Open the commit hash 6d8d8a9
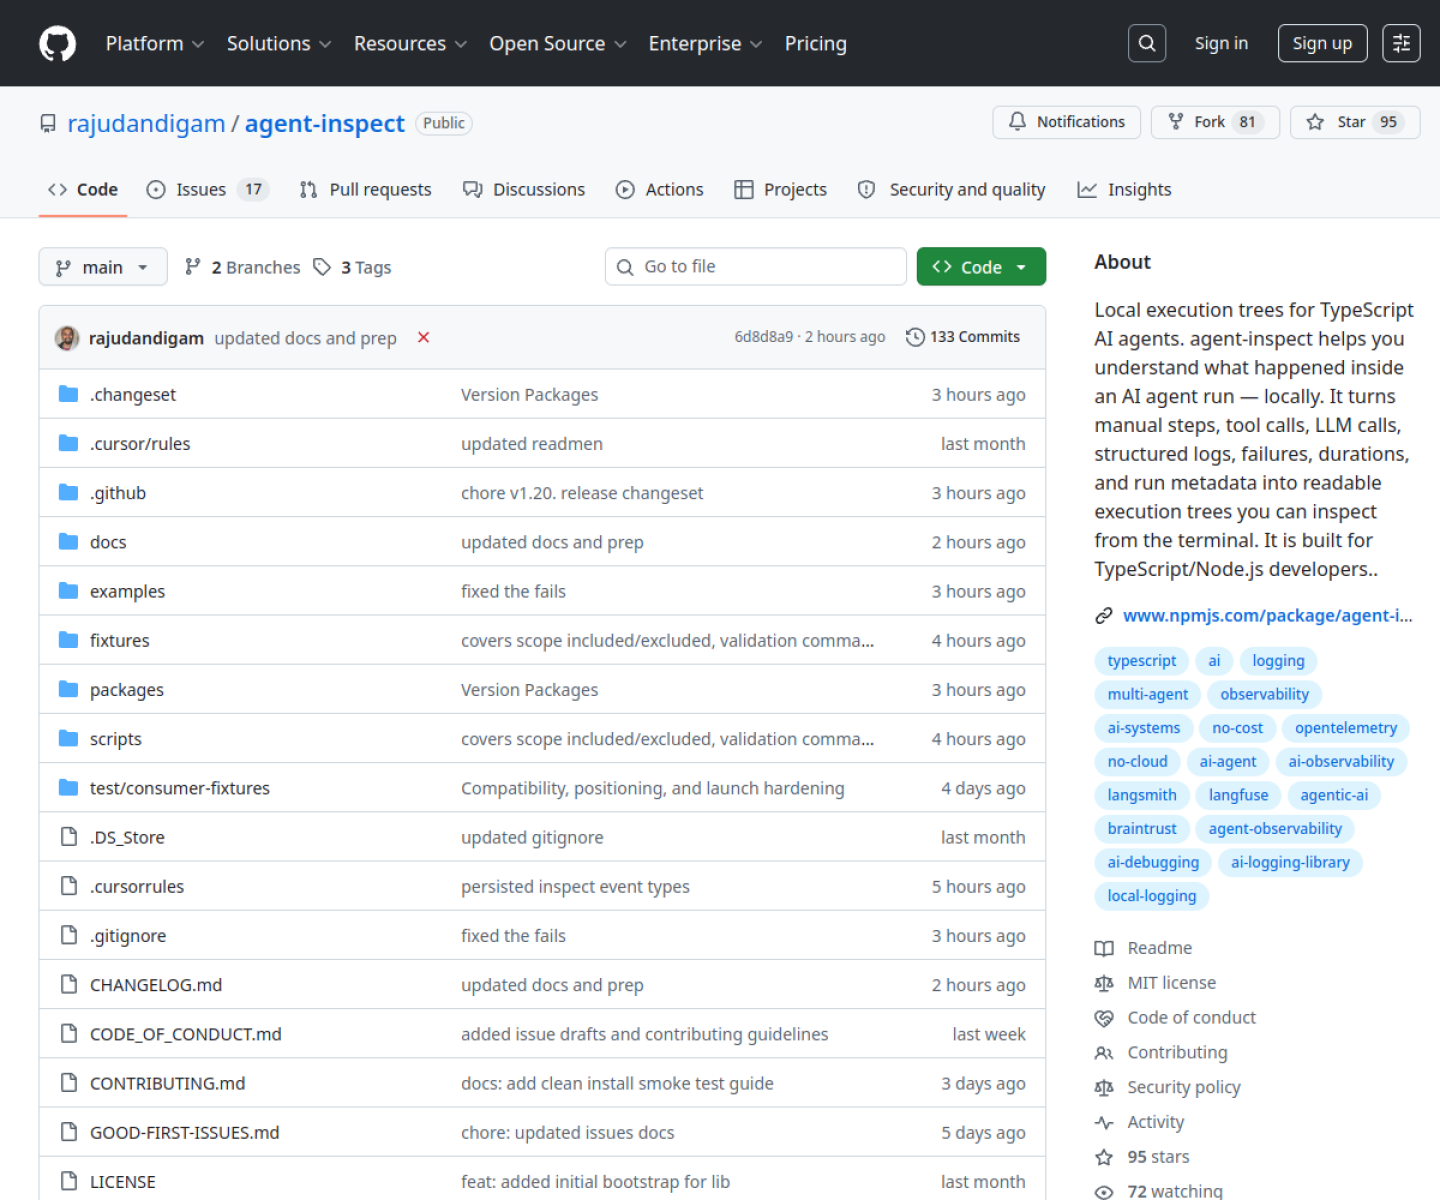This screenshot has height=1200, width=1440. point(764,337)
